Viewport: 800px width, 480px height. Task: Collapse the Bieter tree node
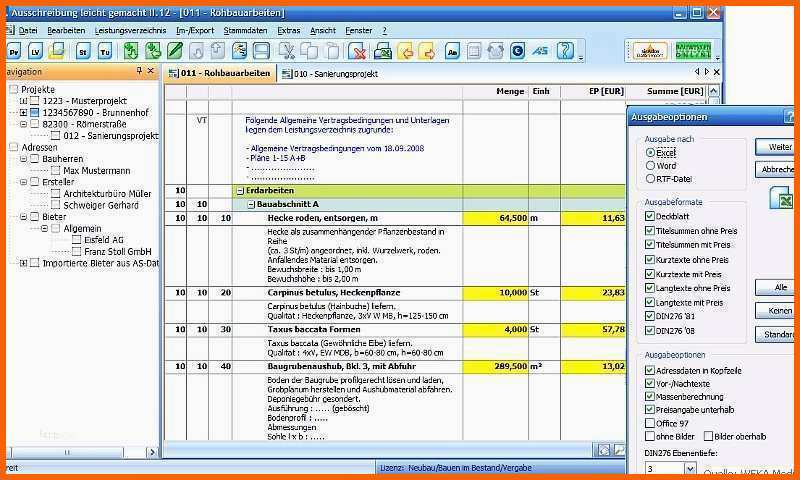23,217
